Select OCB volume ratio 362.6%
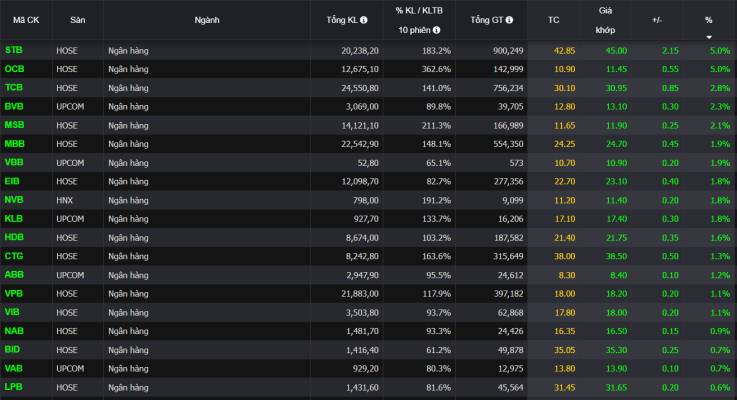 436,69
